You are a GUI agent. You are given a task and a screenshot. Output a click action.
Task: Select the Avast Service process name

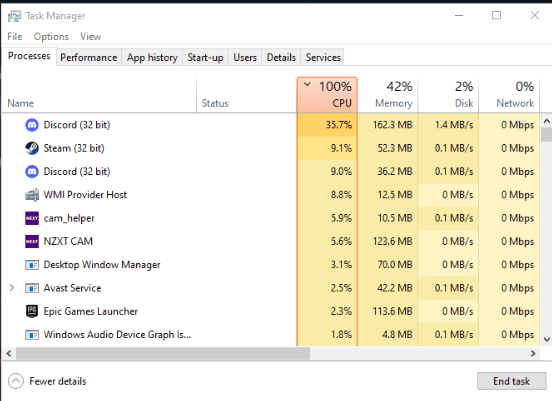coord(73,288)
